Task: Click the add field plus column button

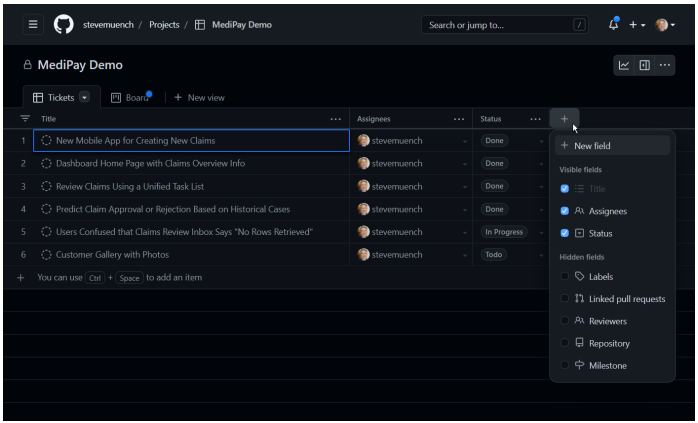Action: (x=564, y=119)
